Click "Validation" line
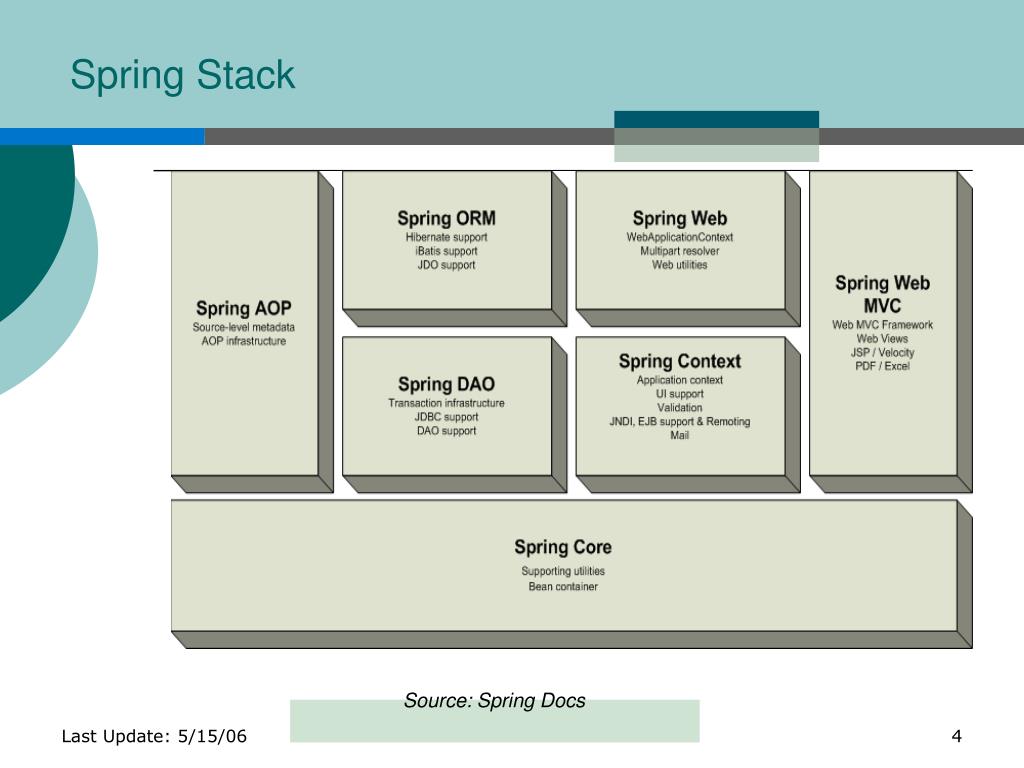 click(x=680, y=408)
